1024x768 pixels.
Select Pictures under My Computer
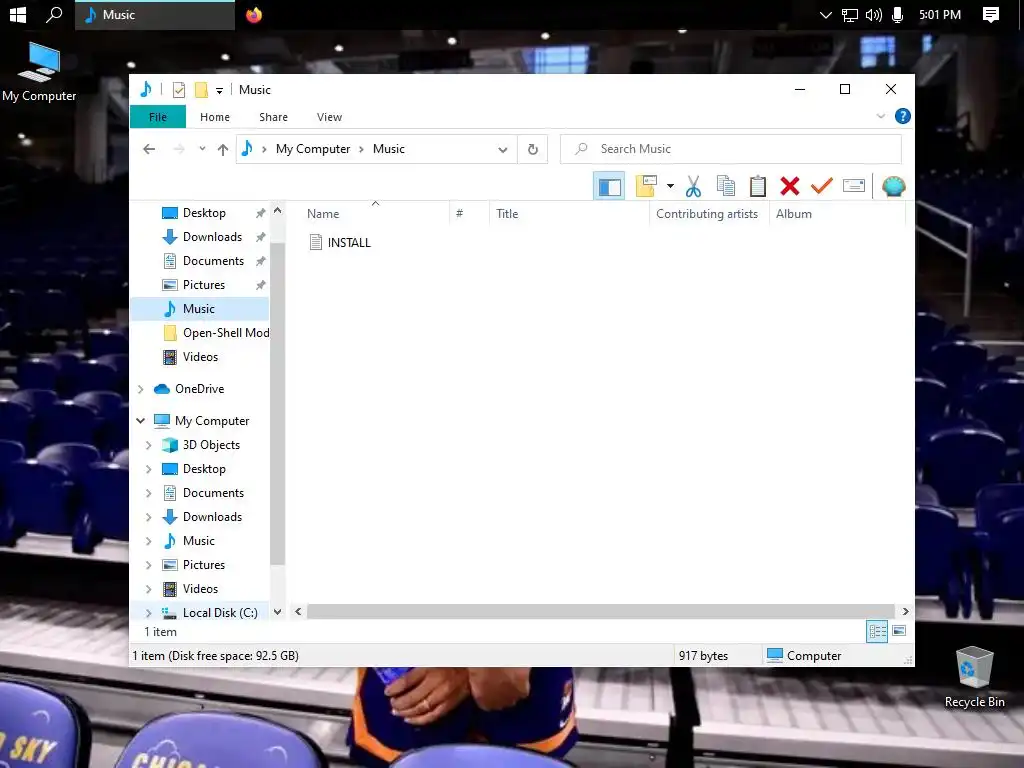(203, 565)
